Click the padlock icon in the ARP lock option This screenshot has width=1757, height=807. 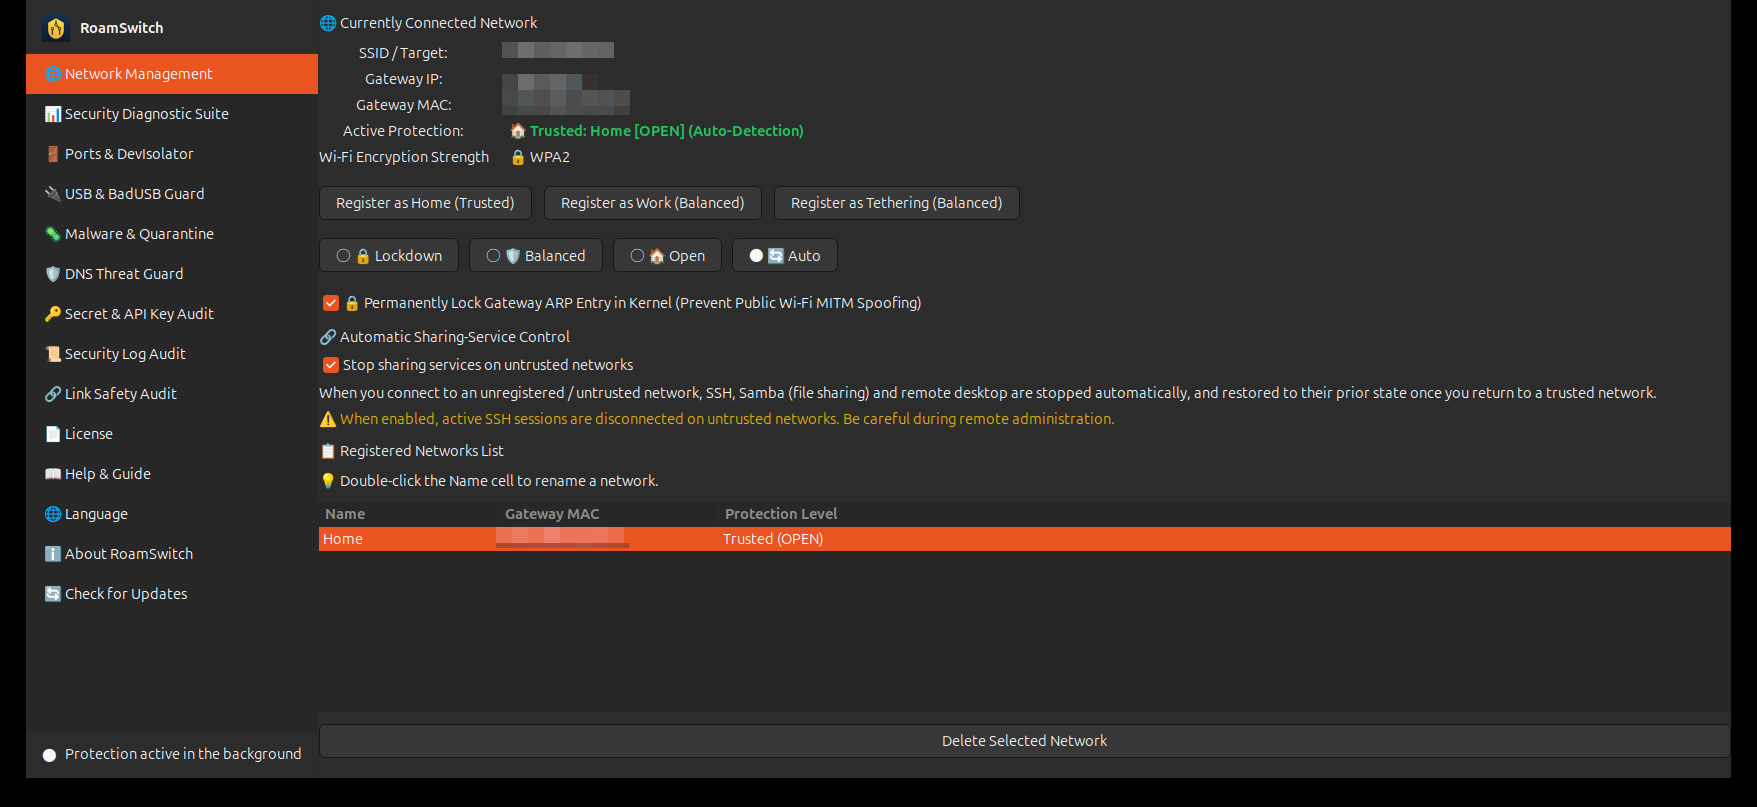(352, 303)
